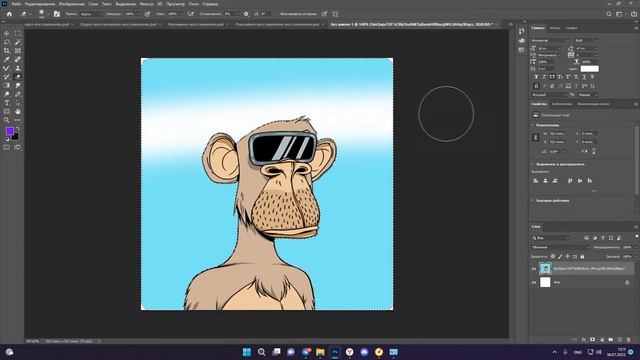Viewport: 640px width, 360px height.
Task: Collapse the Выровнять и распределить section
Action: pyautogui.click(x=533, y=164)
